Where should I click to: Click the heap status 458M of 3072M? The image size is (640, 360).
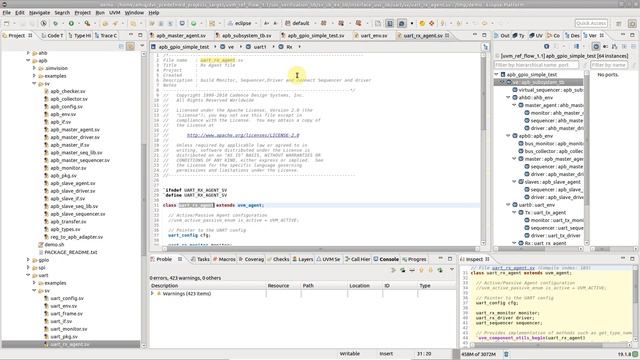pos(479,354)
